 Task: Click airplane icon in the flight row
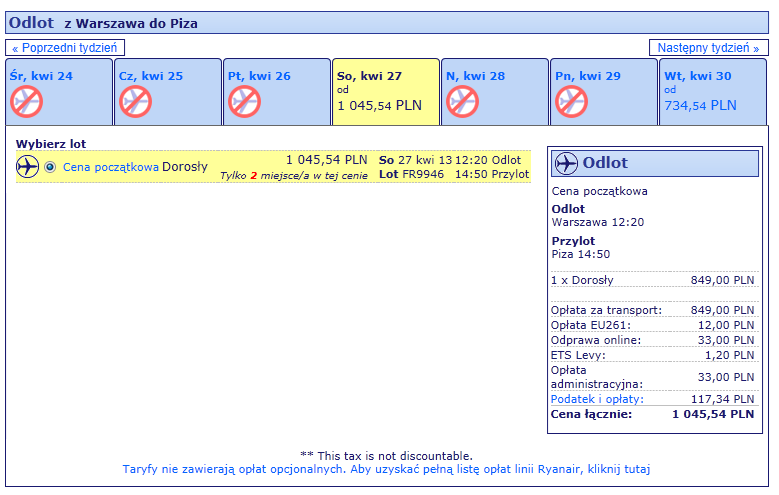point(27,166)
